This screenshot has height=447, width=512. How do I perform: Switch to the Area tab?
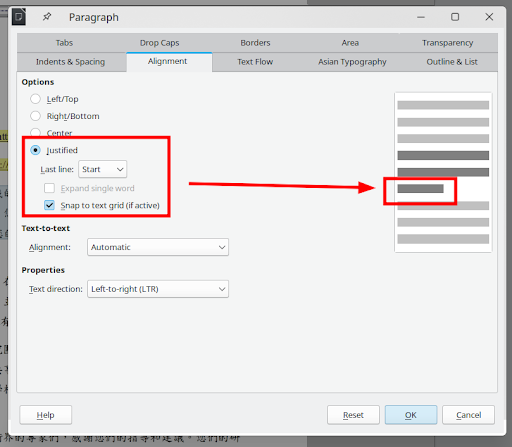click(350, 43)
